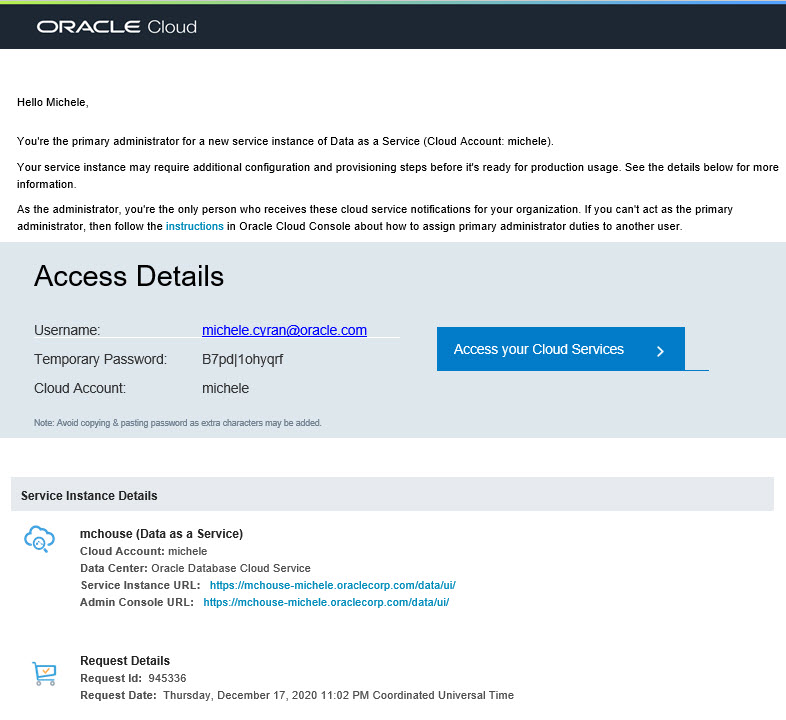Click the password copying note text
This screenshot has width=786, height=720.
(x=177, y=423)
